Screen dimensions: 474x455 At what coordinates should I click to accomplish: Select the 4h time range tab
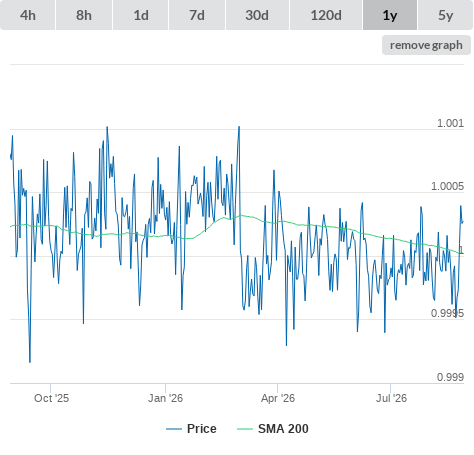tap(28, 15)
